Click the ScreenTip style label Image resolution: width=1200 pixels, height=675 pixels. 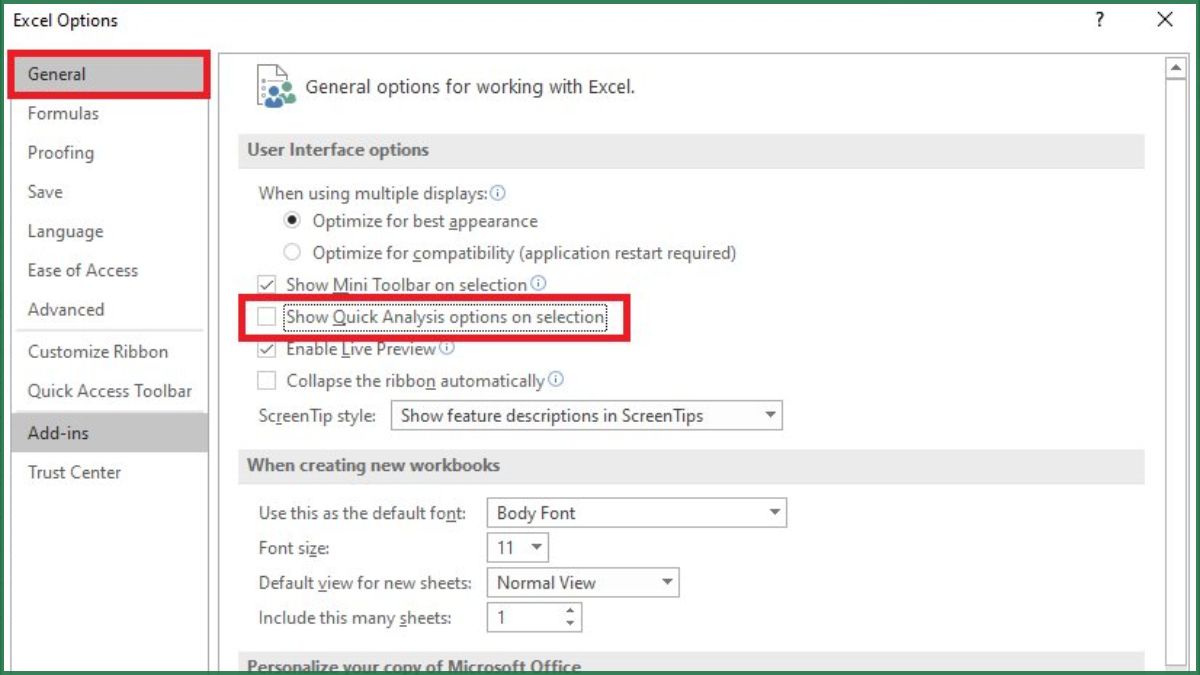click(317, 416)
